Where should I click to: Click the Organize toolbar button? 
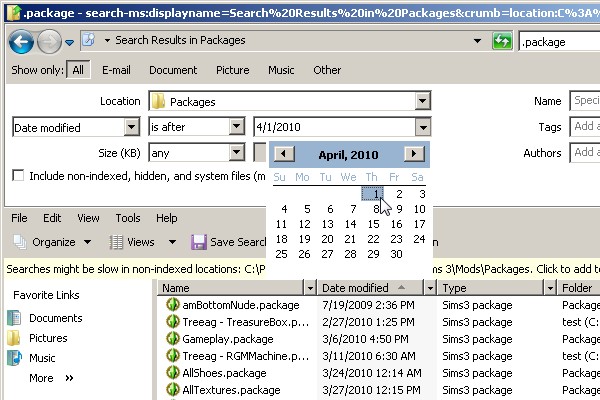point(52,242)
